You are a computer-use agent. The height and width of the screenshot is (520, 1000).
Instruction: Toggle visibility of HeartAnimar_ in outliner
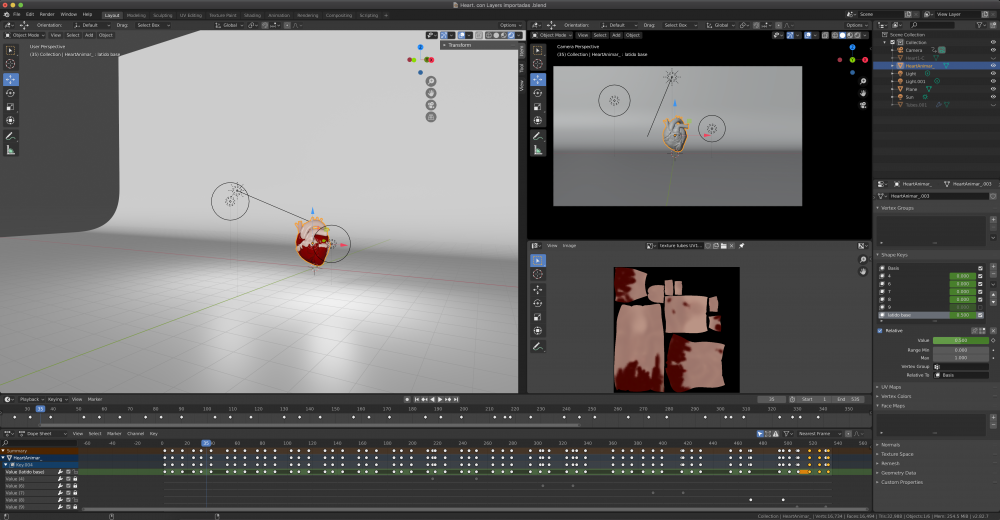point(993,66)
